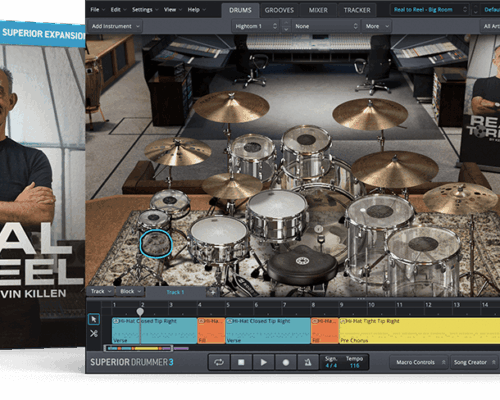This screenshot has width=500, height=400.
Task: Hit the top left crash cymbal
Action: coord(231,107)
